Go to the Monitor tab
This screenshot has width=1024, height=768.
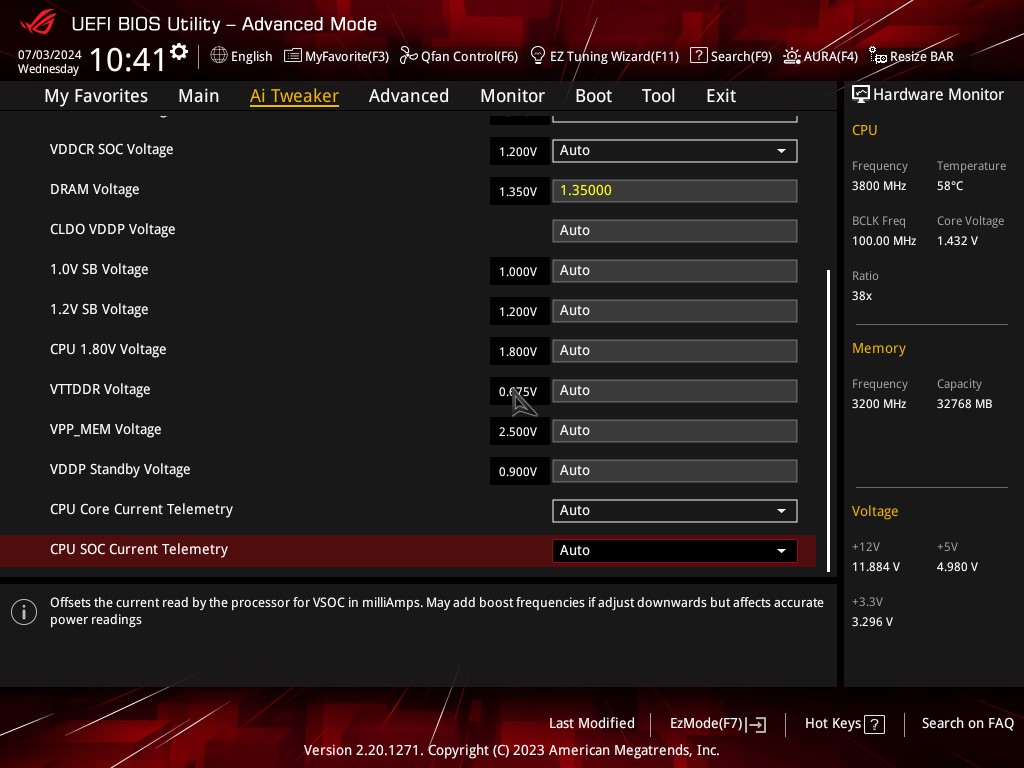[x=512, y=96]
